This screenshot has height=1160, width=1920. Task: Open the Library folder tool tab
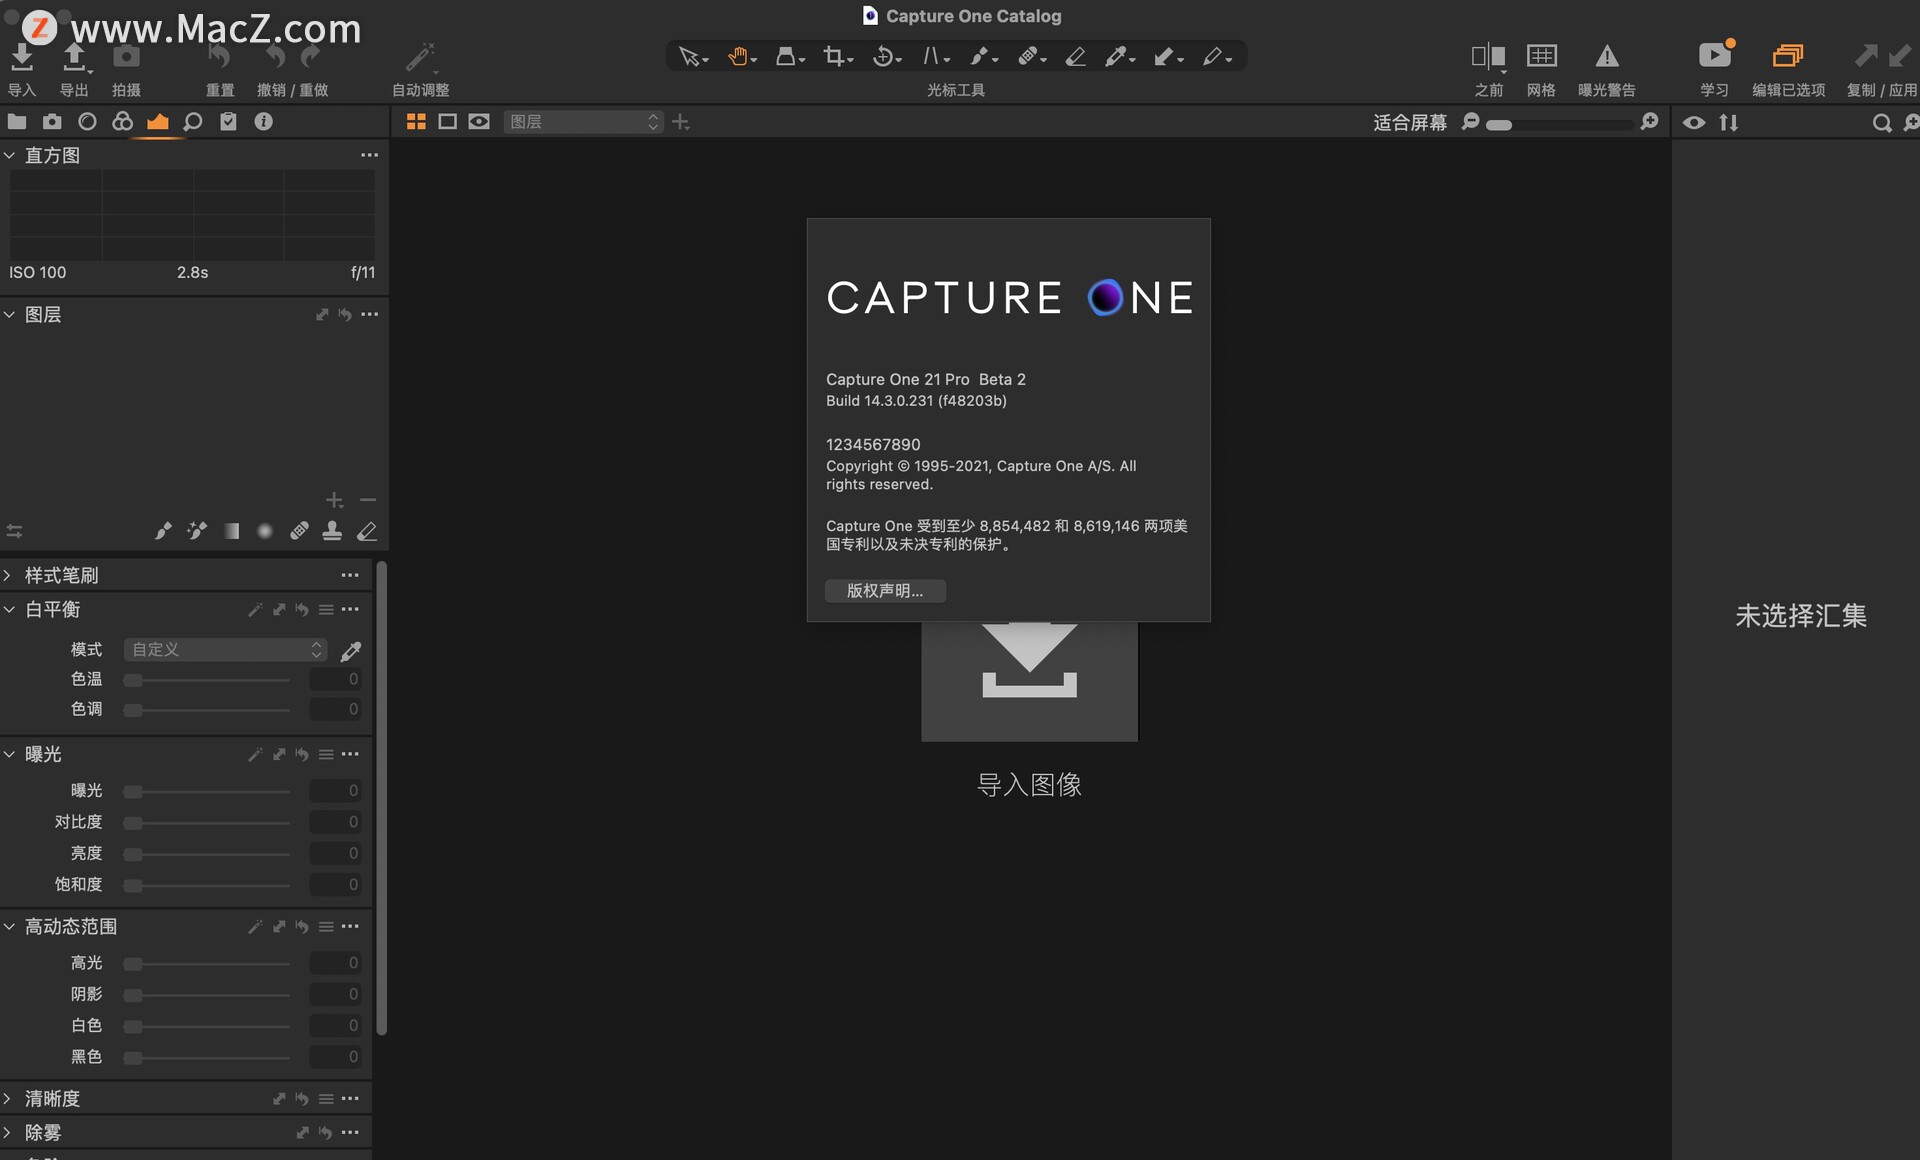[17, 121]
